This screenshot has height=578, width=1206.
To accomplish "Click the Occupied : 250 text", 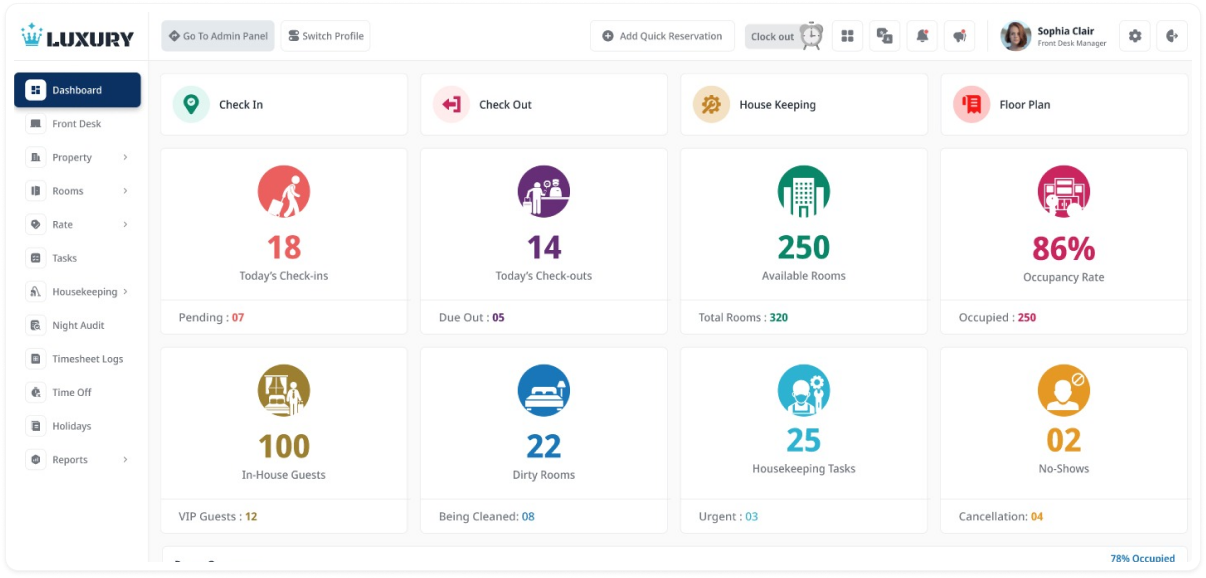I will 998,317.
